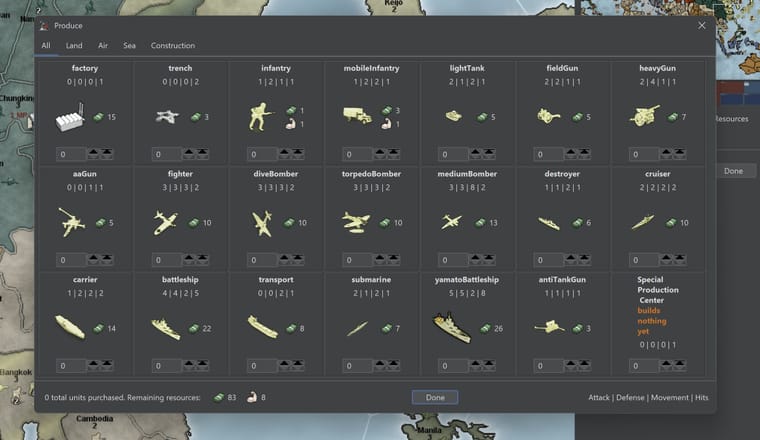The width and height of the screenshot is (760, 440).
Task: Click the yamatoBattleship unit icon
Action: pos(452,328)
